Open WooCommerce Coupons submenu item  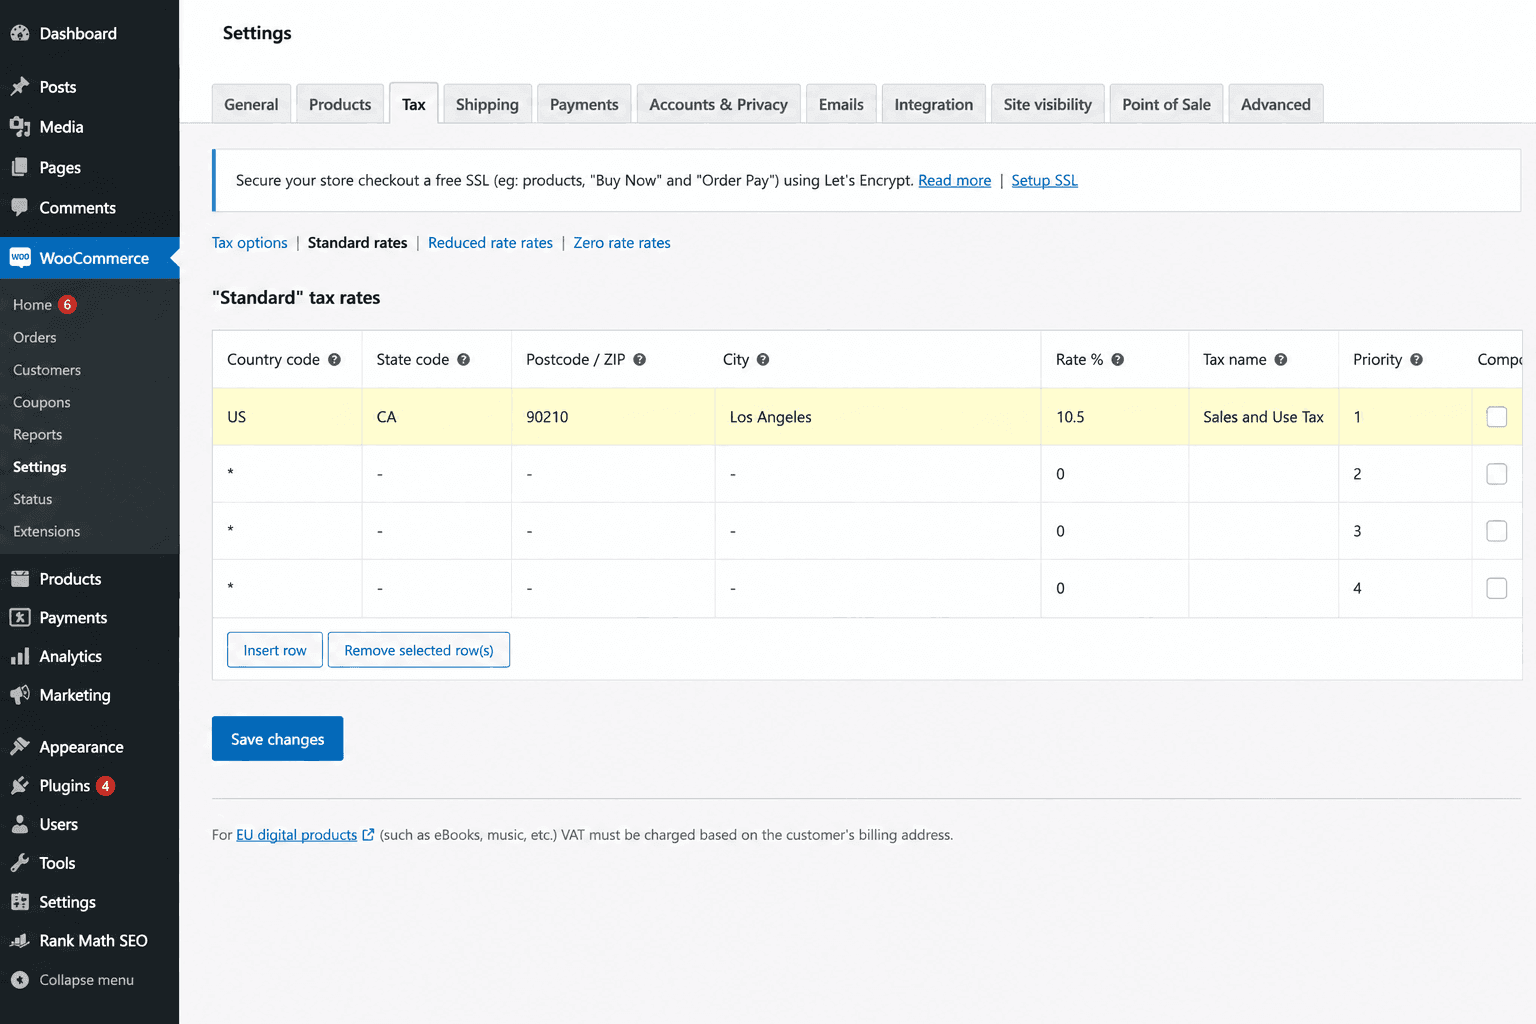coord(42,402)
